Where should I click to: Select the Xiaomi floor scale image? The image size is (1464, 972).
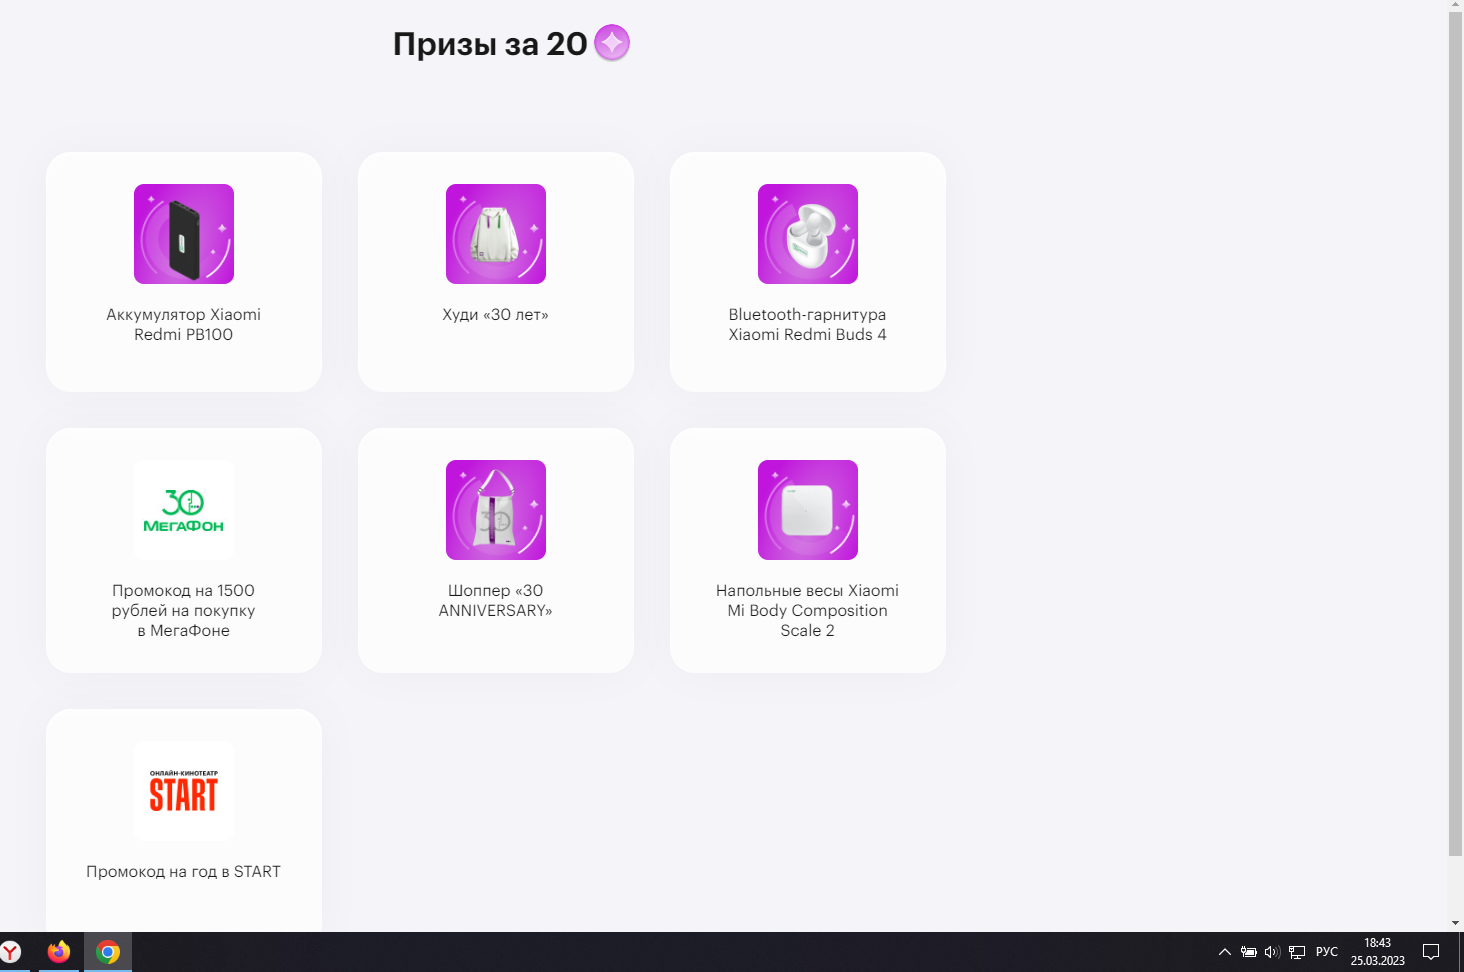(808, 510)
